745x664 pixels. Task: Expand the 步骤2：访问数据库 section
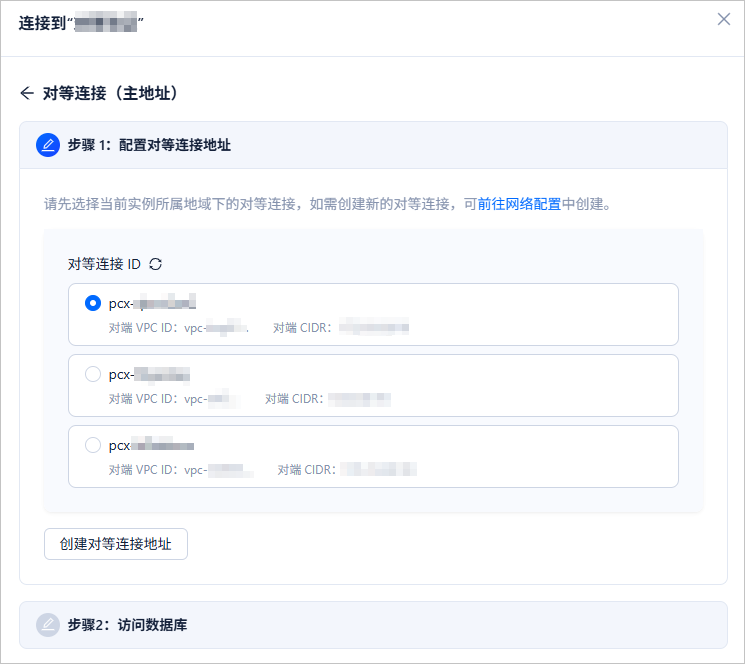click(x=373, y=625)
